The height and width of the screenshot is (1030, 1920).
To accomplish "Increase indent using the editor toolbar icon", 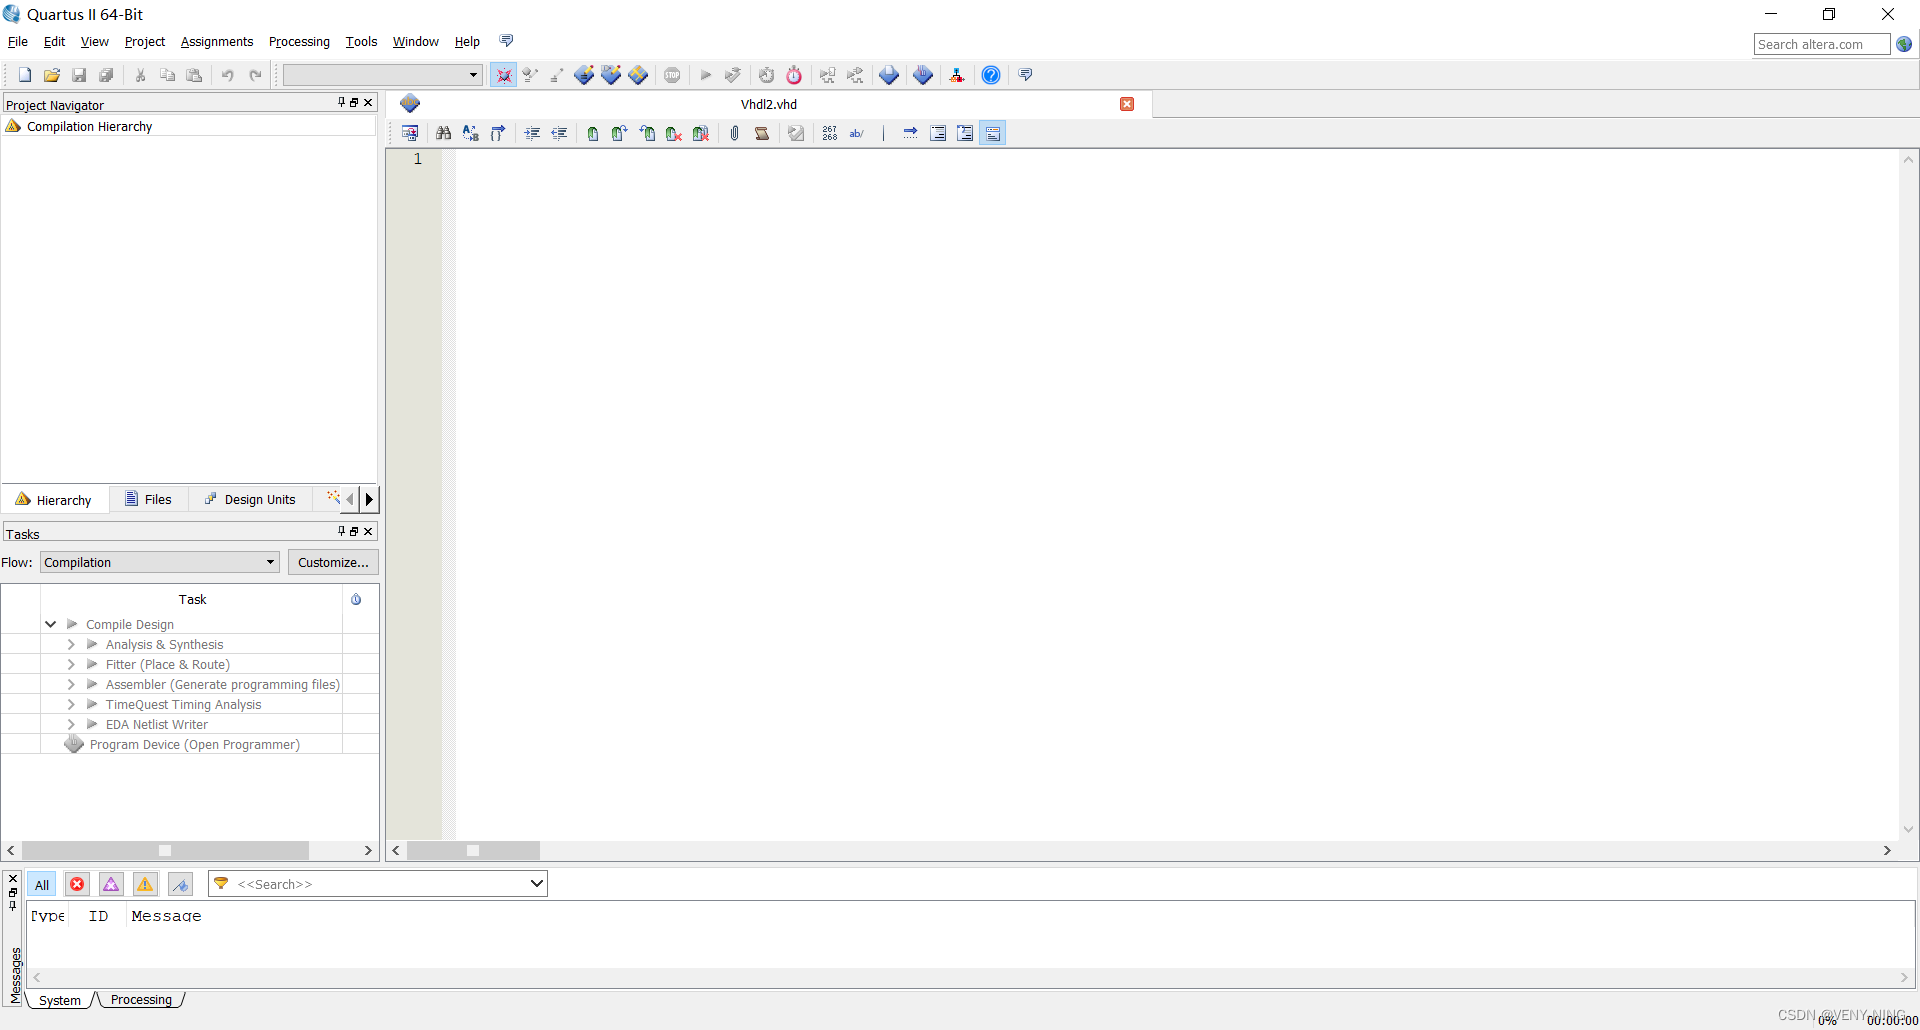I will click(x=532, y=133).
